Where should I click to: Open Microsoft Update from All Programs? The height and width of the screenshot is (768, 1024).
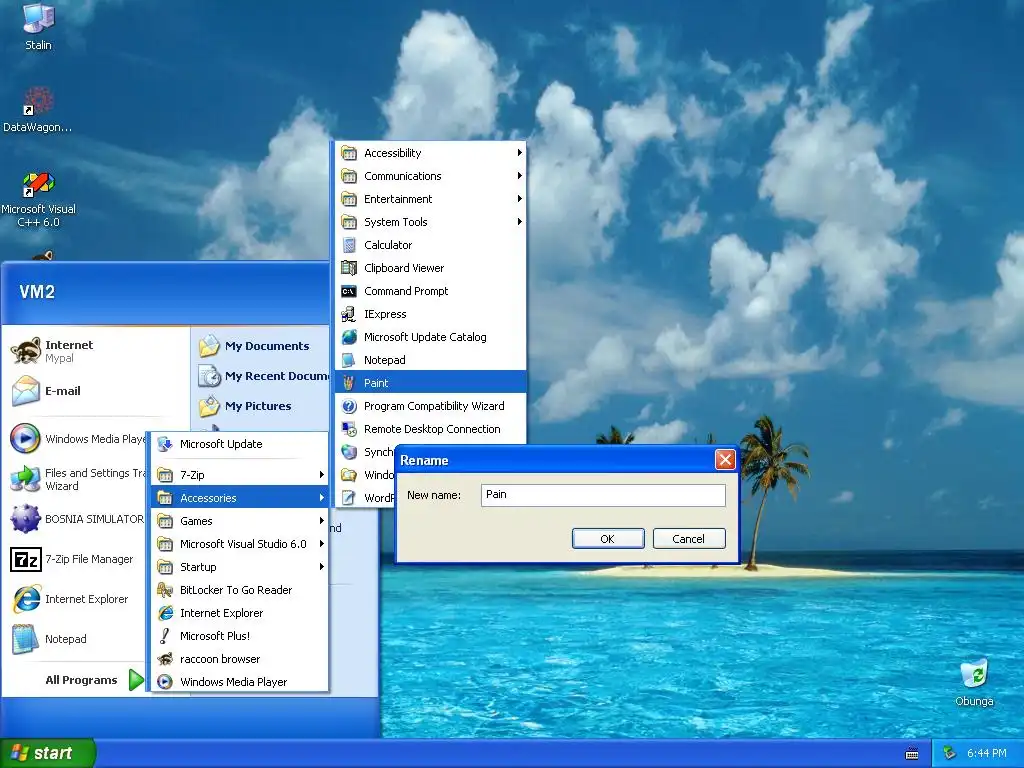coord(239,444)
